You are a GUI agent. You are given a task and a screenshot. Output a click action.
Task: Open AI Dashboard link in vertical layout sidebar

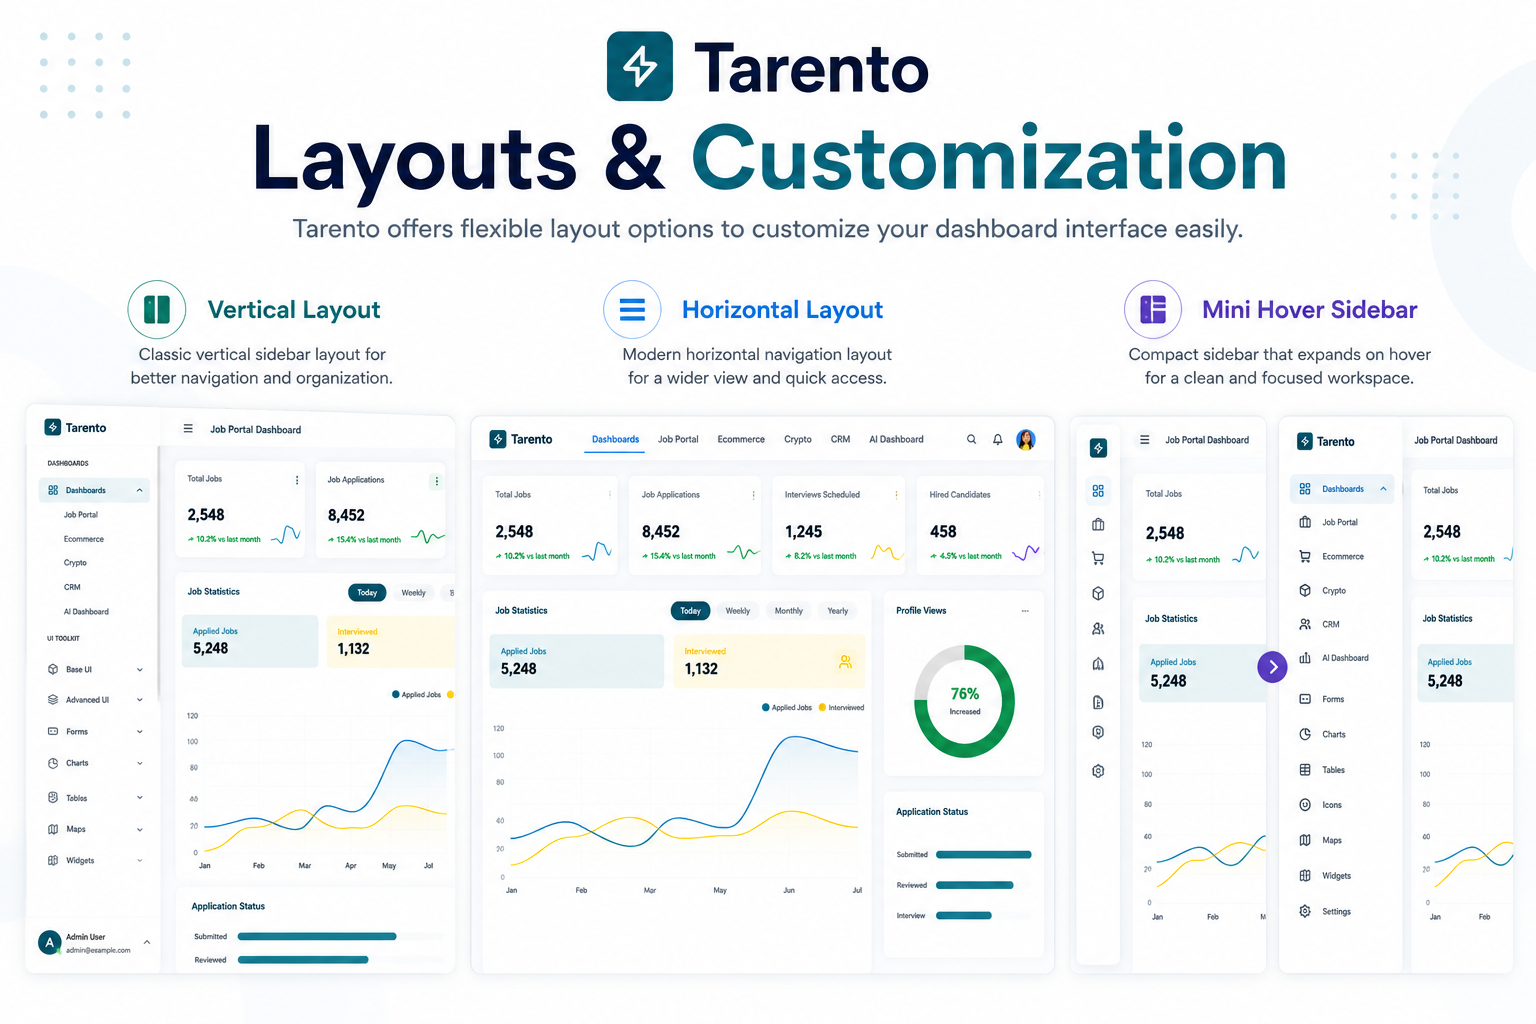86,612
